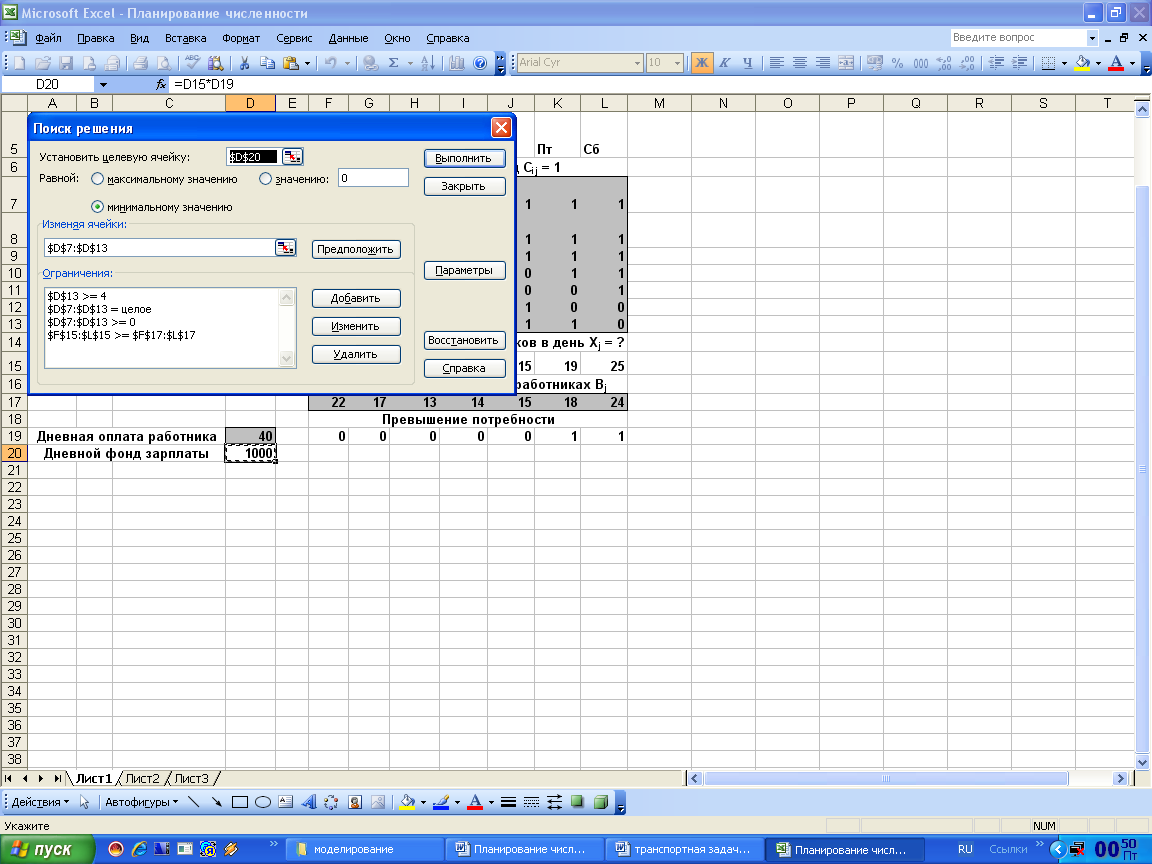This screenshot has height=864, width=1152.
Task: Choose the 'значению' radio option
Action: pos(266,179)
